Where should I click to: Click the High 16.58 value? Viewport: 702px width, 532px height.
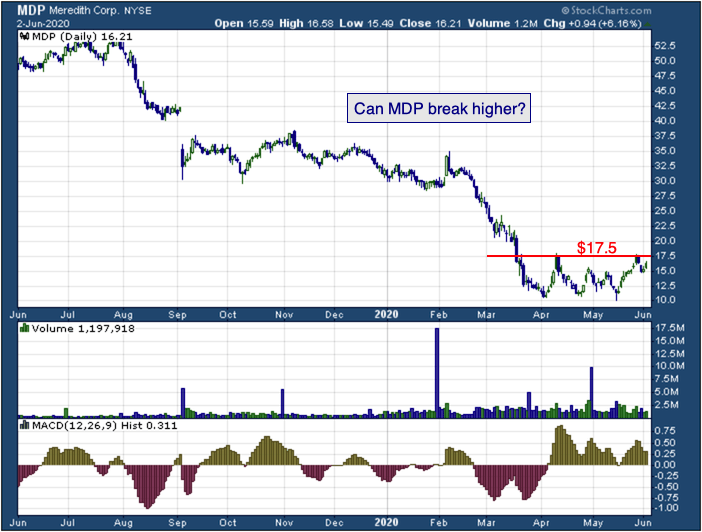(x=306, y=23)
